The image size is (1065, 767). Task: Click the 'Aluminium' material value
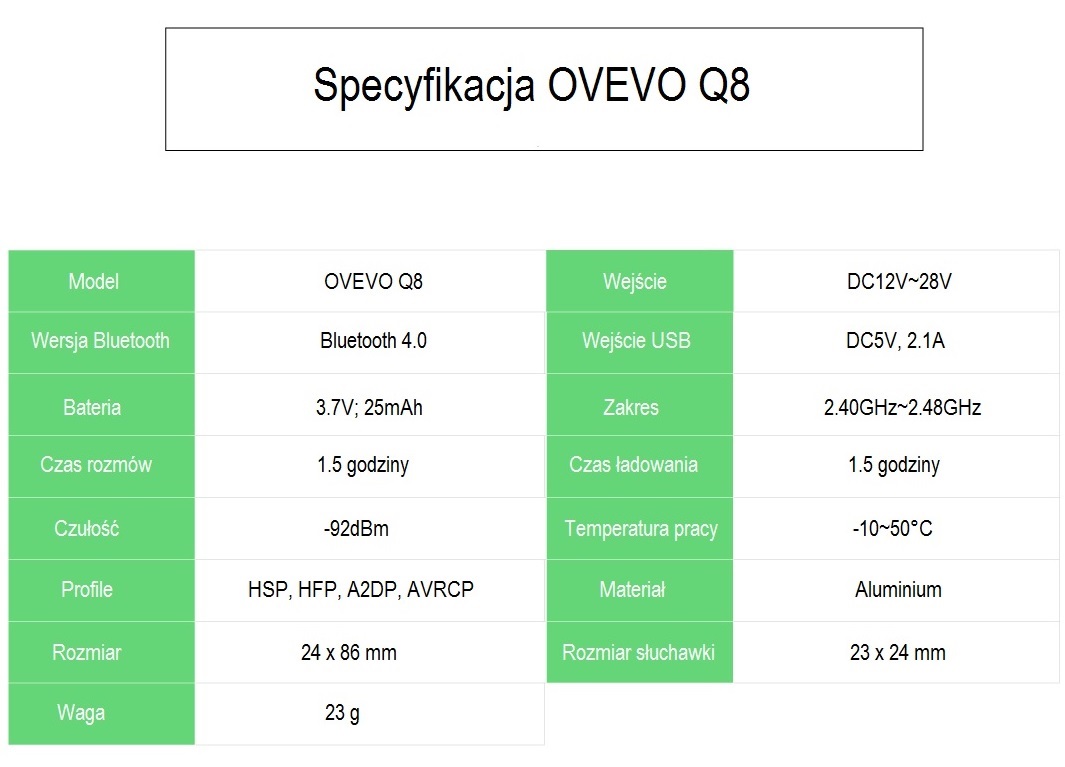pos(898,590)
